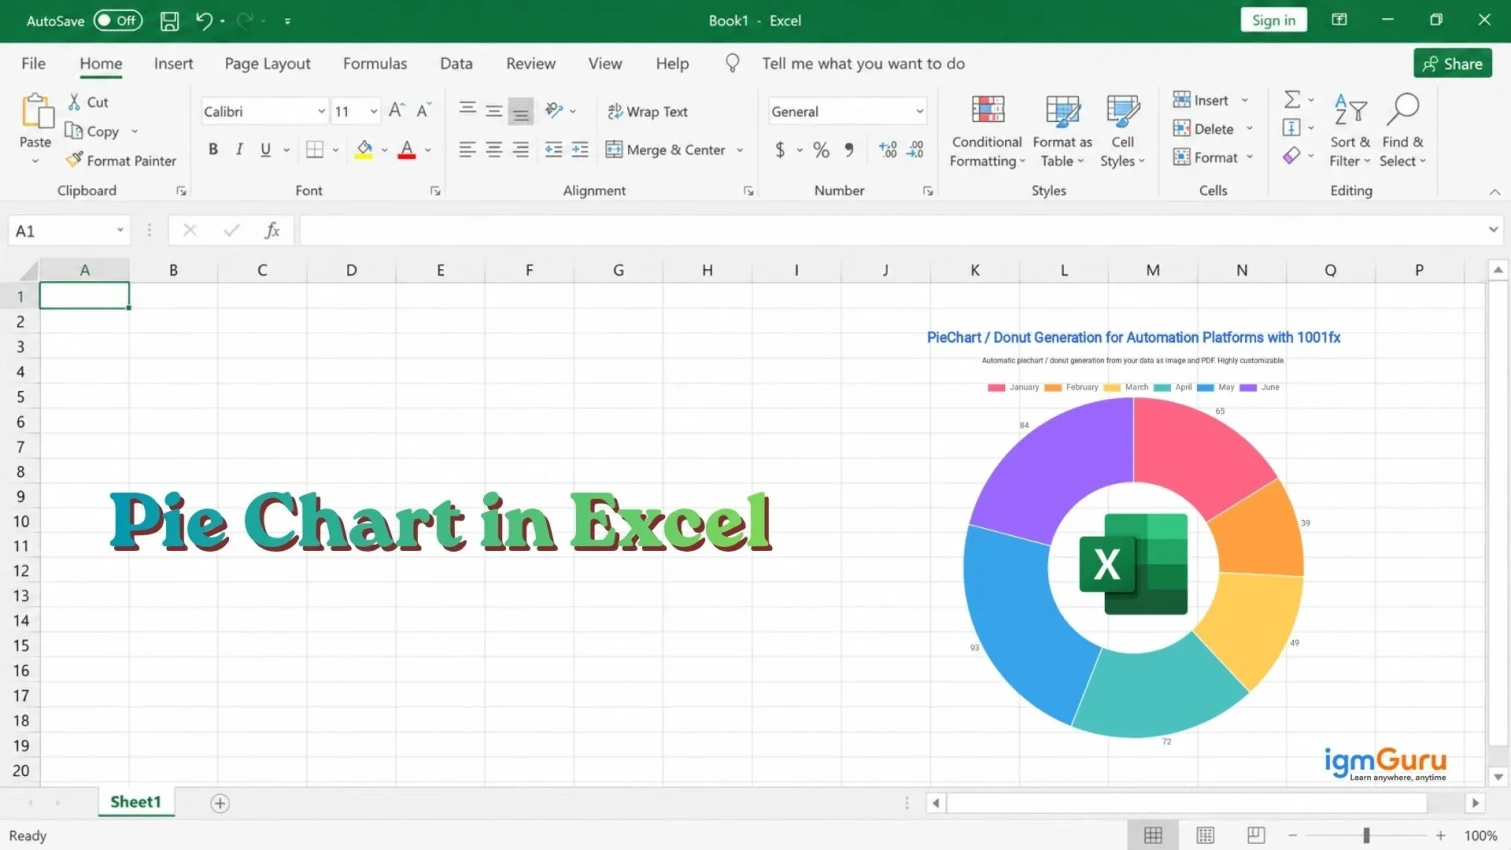Screen dimensions: 1511x850
Task: Open the Review tab
Action: click(x=530, y=63)
